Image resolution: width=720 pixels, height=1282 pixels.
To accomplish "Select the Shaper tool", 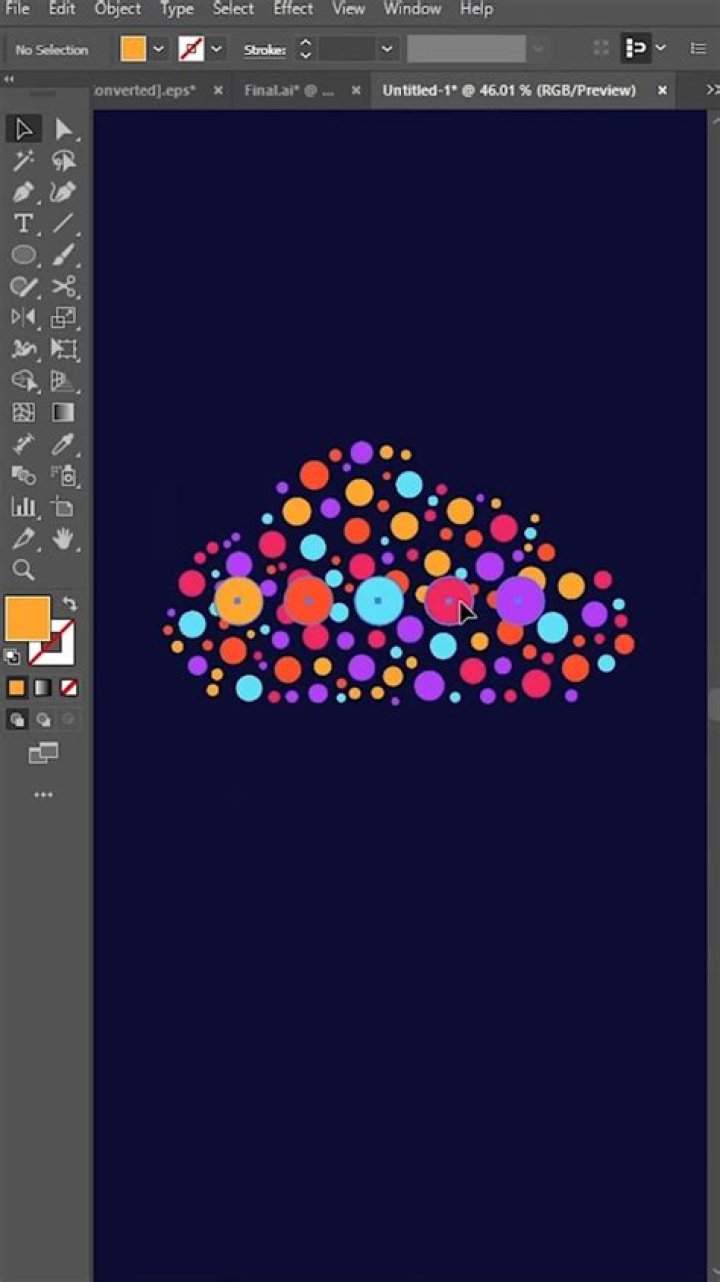I will click(24, 287).
